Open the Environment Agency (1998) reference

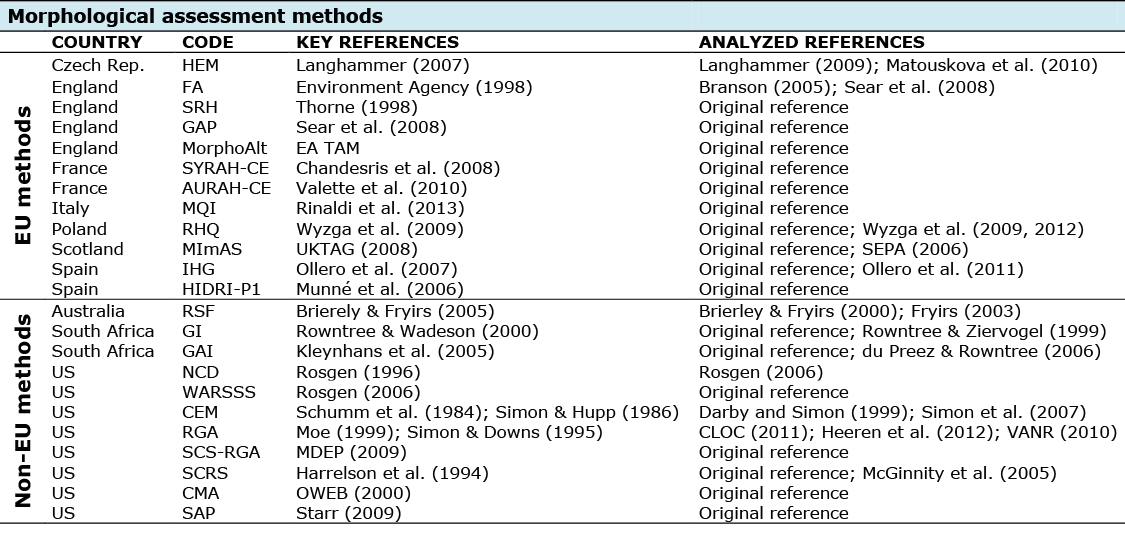click(x=414, y=87)
